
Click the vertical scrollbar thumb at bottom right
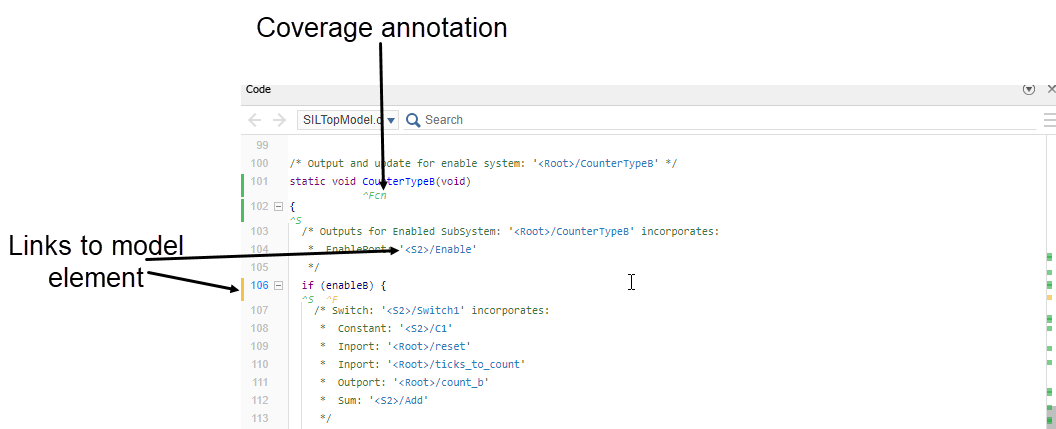click(x=1050, y=412)
